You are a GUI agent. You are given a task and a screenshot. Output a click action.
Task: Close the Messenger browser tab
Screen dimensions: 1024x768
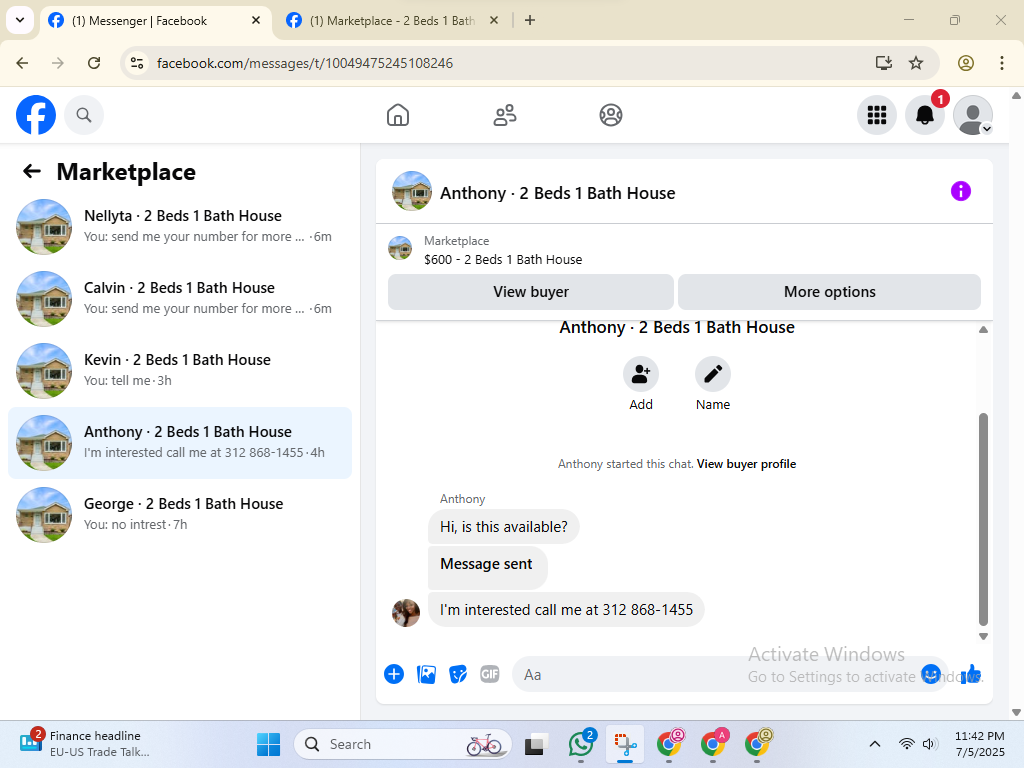(256, 20)
